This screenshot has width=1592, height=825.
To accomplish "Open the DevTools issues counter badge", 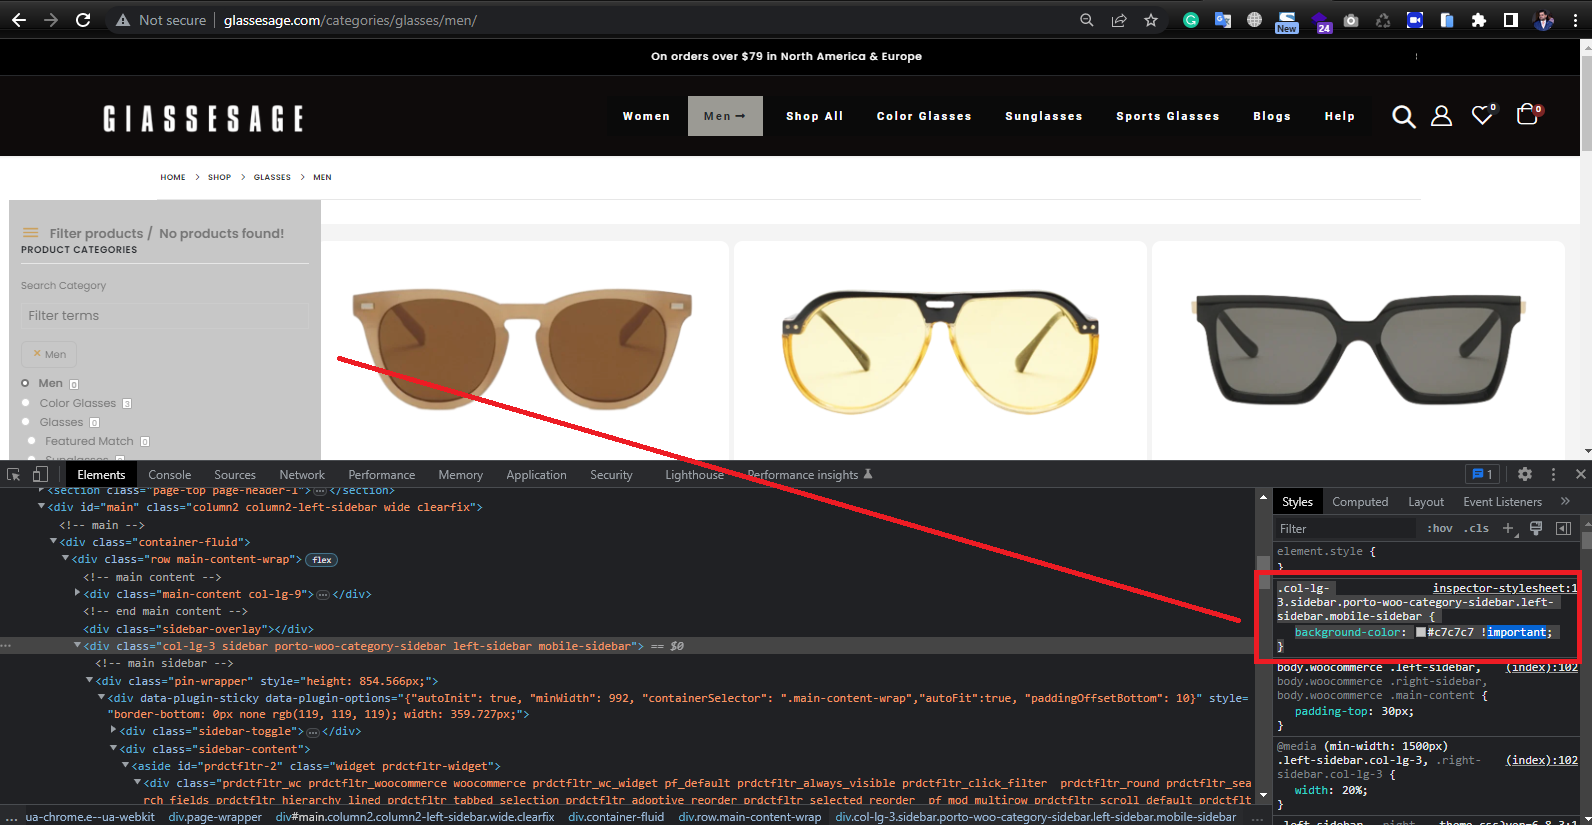I will pyautogui.click(x=1482, y=474).
